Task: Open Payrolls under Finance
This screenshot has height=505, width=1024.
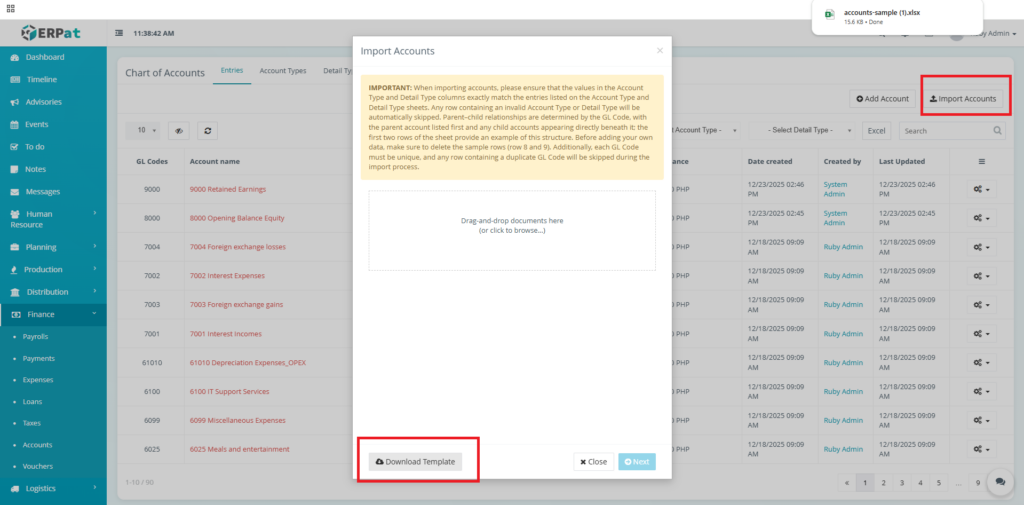Action: click(x=35, y=336)
